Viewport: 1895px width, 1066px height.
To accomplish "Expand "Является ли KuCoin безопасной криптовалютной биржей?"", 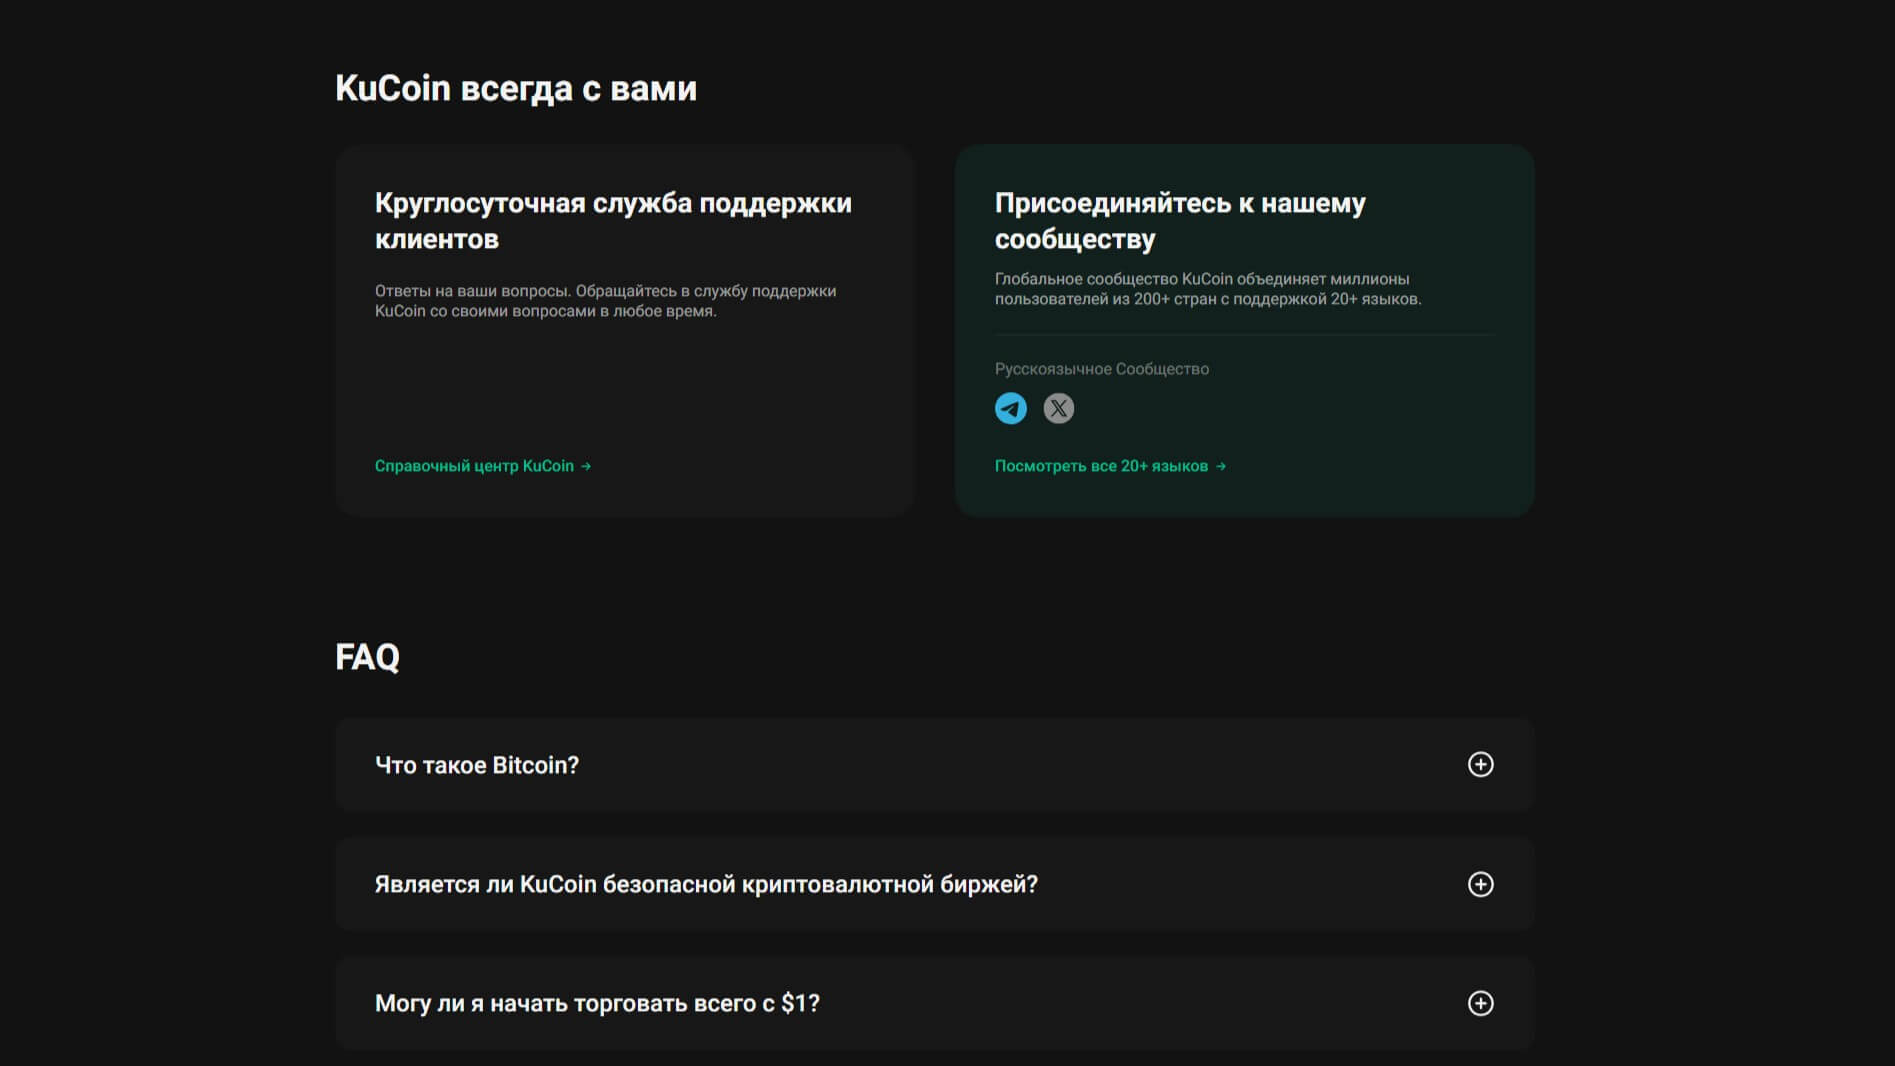I will click(x=706, y=884).
